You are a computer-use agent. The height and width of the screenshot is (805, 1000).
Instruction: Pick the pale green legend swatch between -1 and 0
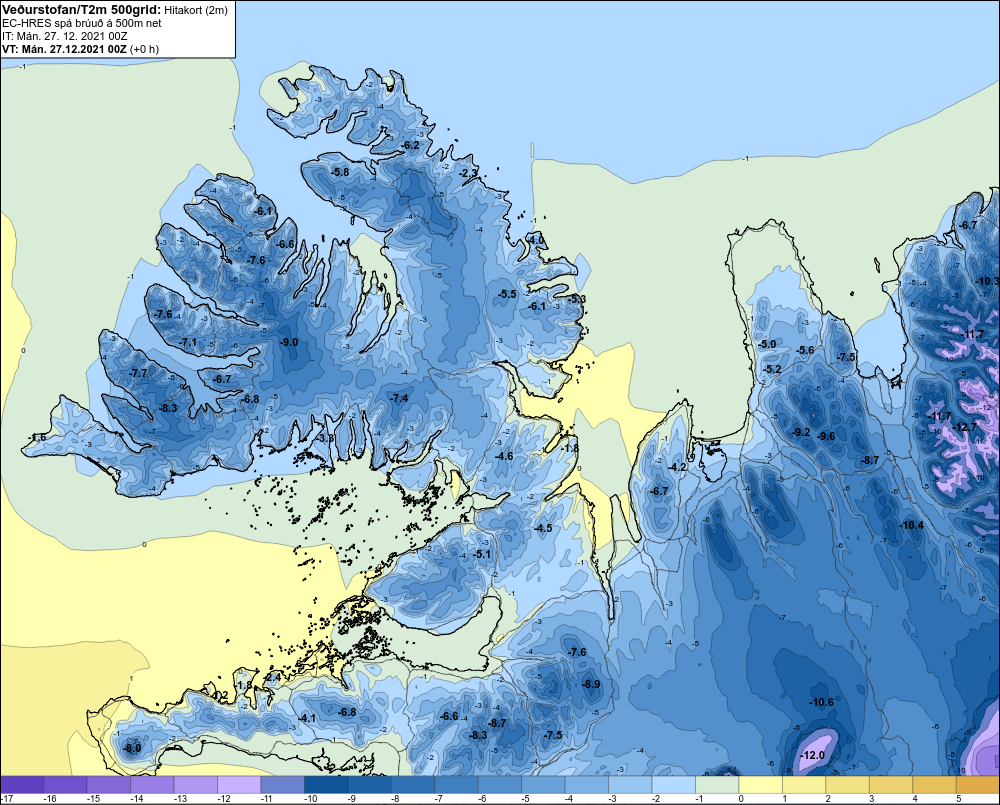point(717,785)
